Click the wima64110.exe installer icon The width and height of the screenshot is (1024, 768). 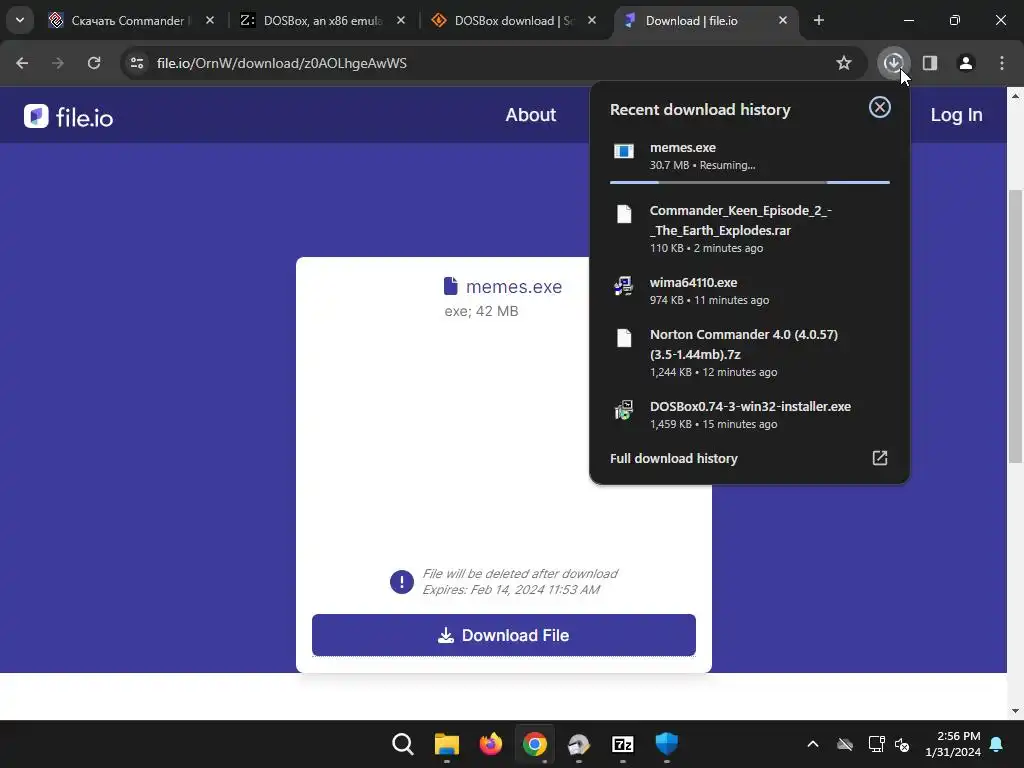(x=624, y=285)
